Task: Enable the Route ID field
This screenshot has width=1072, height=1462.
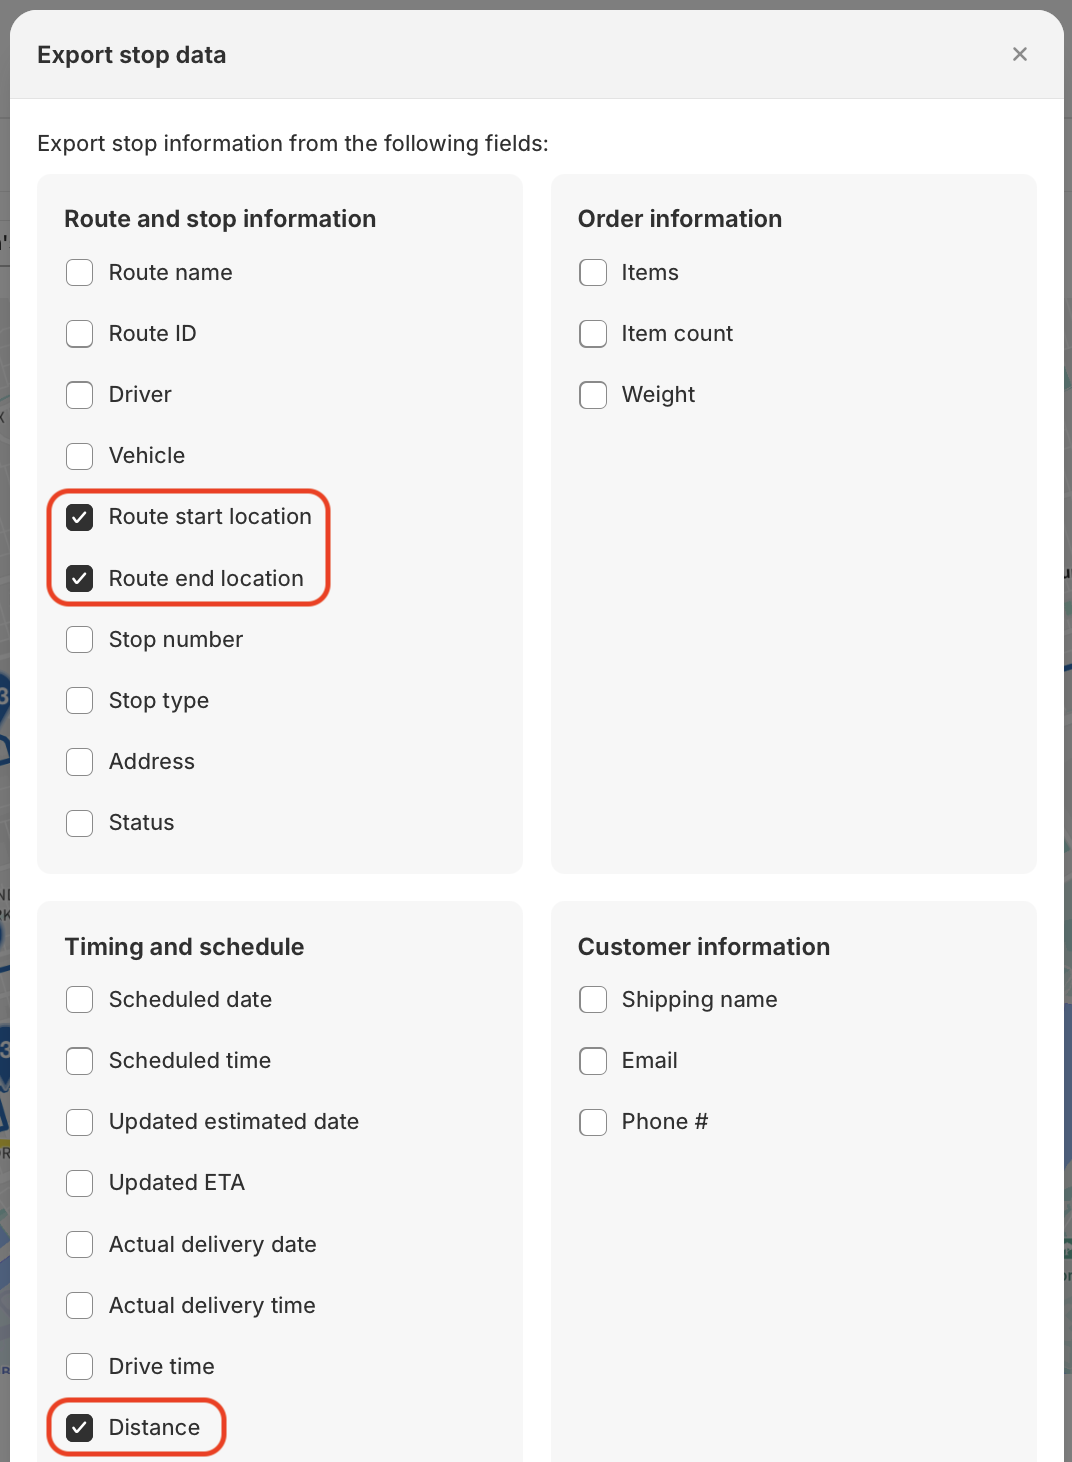Action: coord(80,334)
